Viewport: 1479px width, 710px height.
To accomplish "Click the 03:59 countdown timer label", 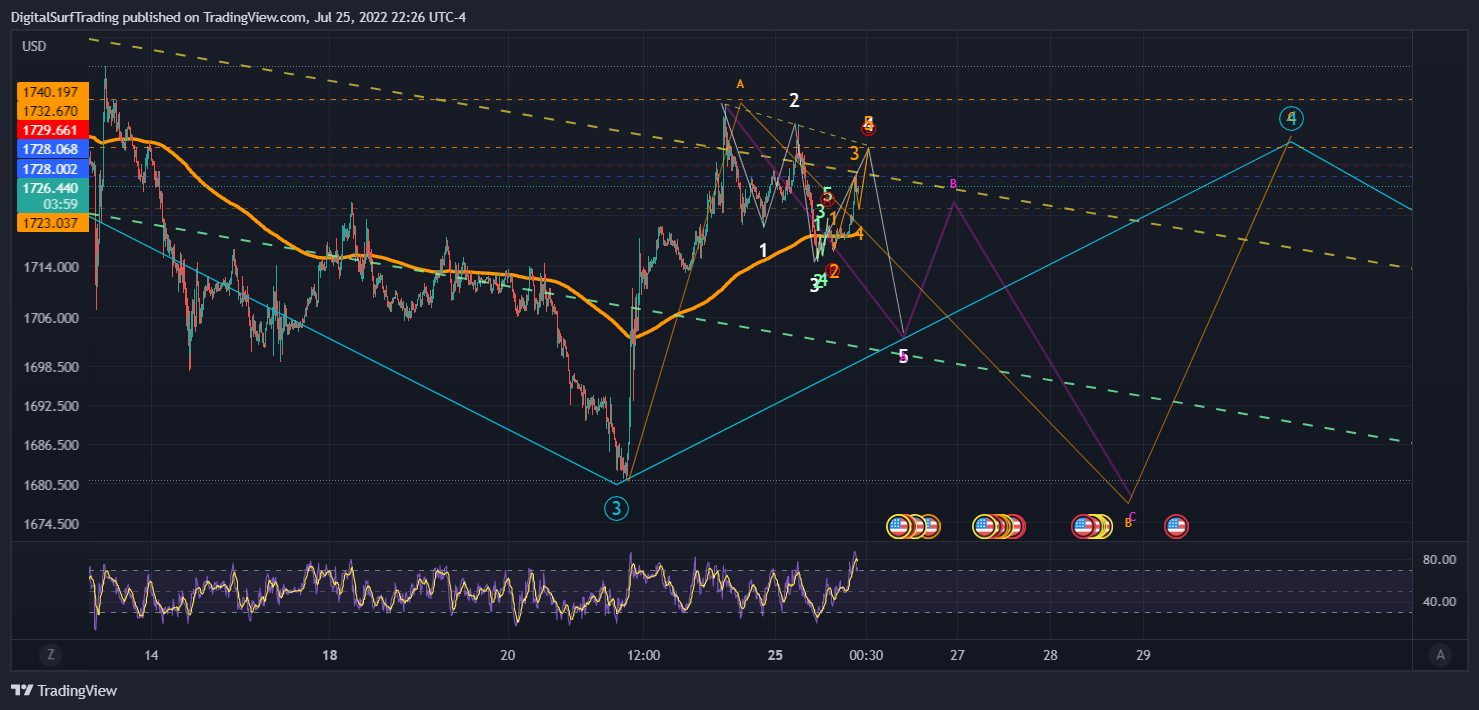I will pos(61,204).
